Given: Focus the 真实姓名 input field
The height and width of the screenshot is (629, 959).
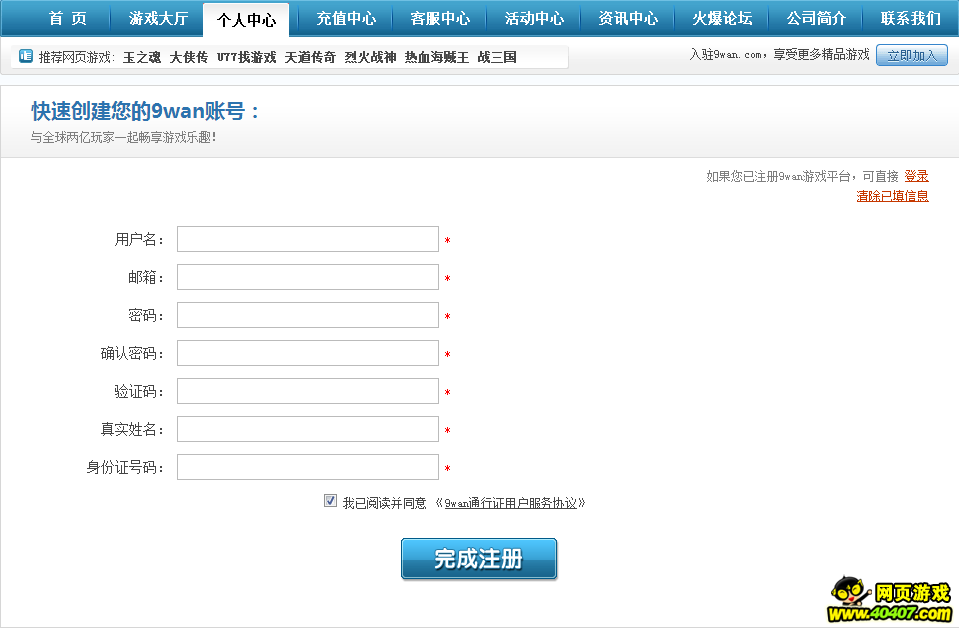Looking at the screenshot, I should [308, 429].
